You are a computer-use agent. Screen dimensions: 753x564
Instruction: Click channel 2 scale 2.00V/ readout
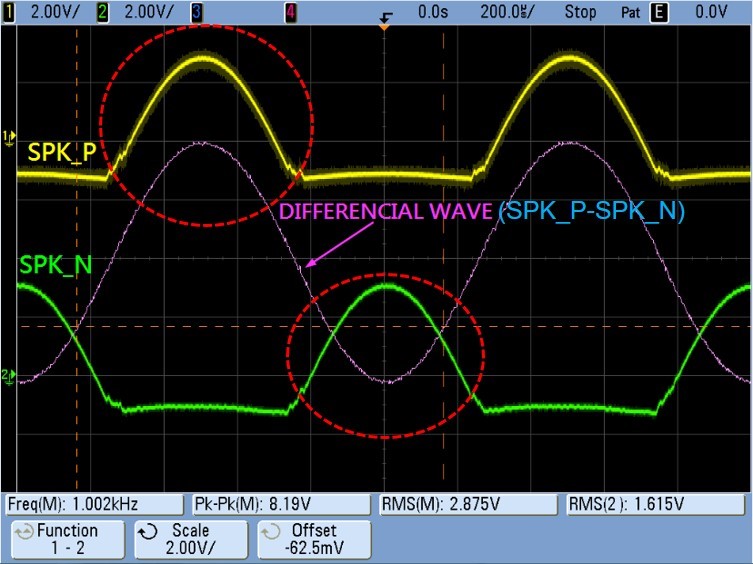[149, 12]
